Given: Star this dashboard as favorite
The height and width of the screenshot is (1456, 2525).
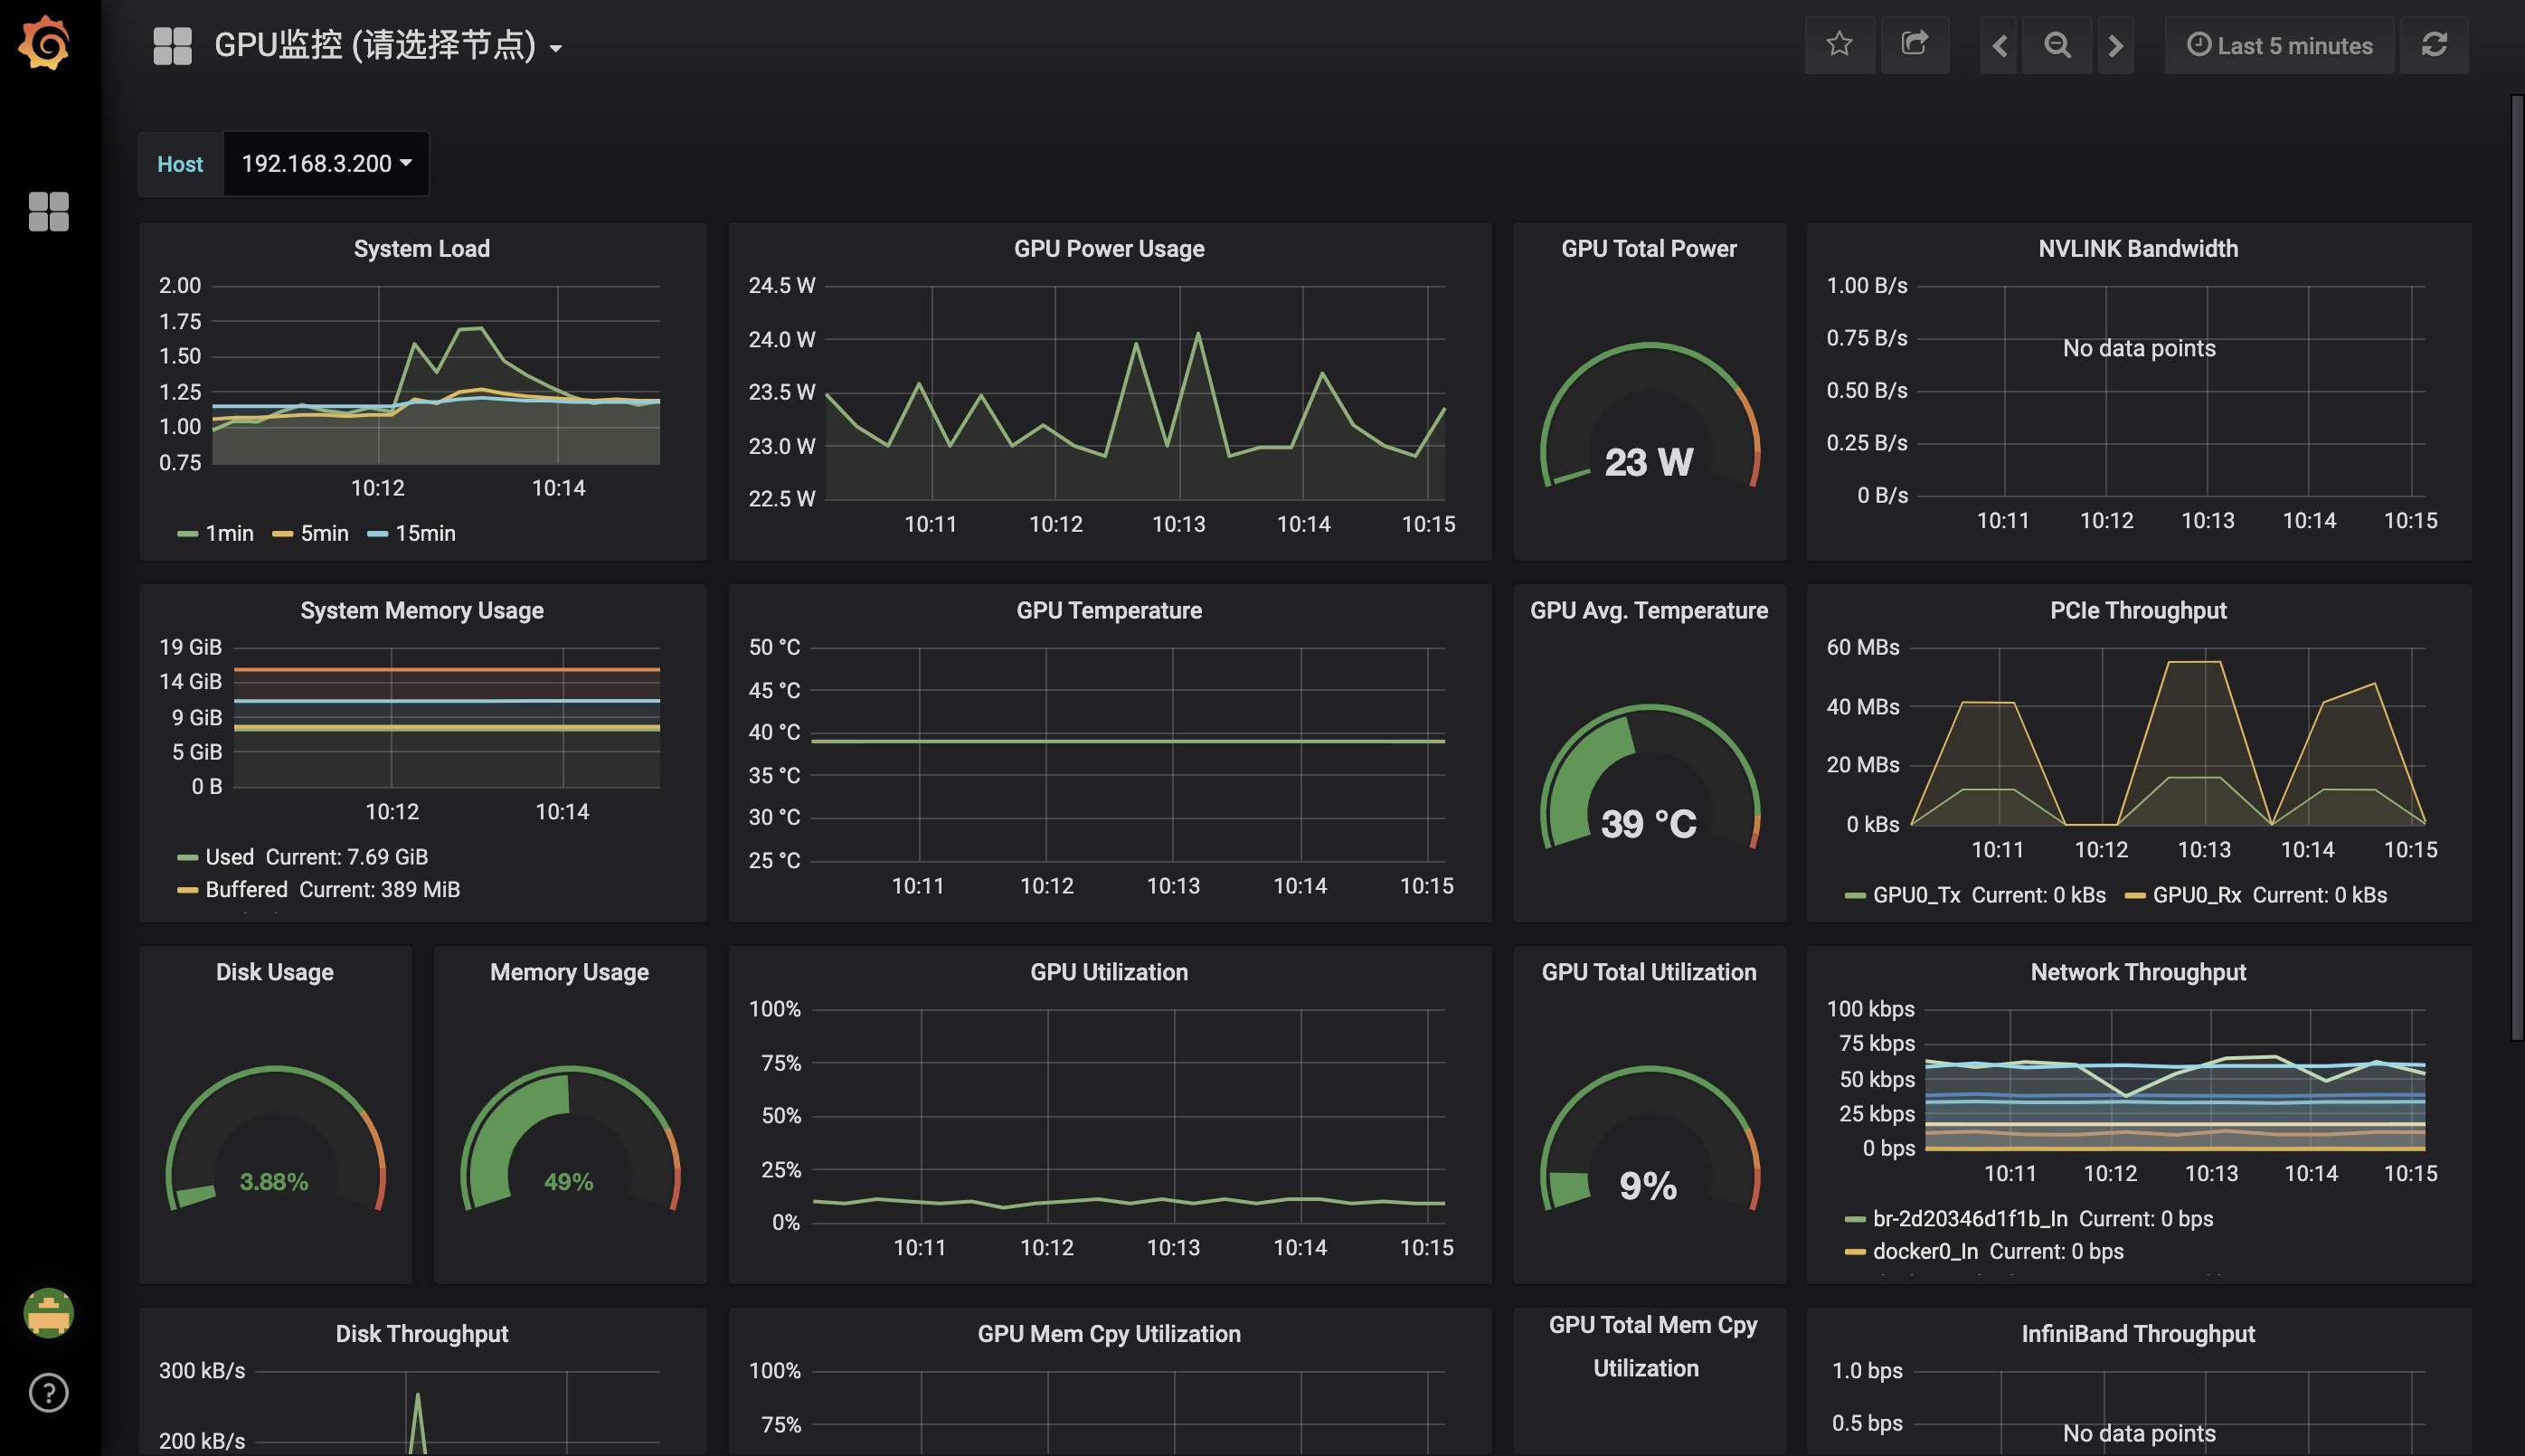Looking at the screenshot, I should (1838, 45).
